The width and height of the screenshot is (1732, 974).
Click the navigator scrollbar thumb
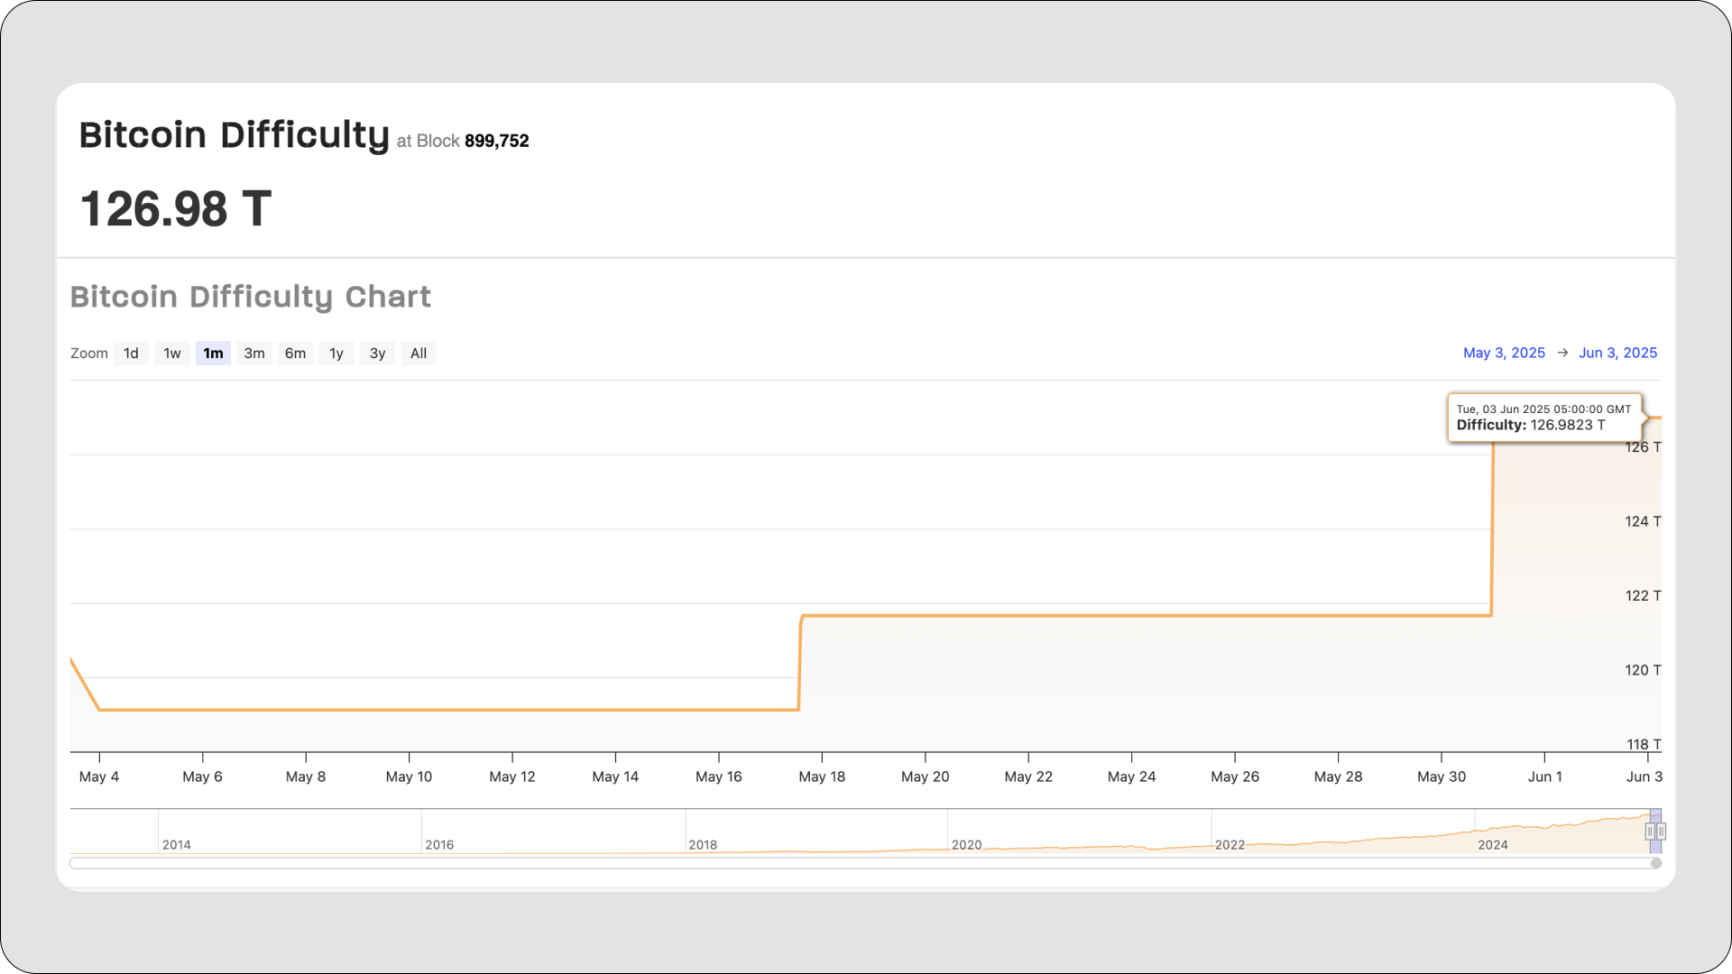pos(1656,863)
